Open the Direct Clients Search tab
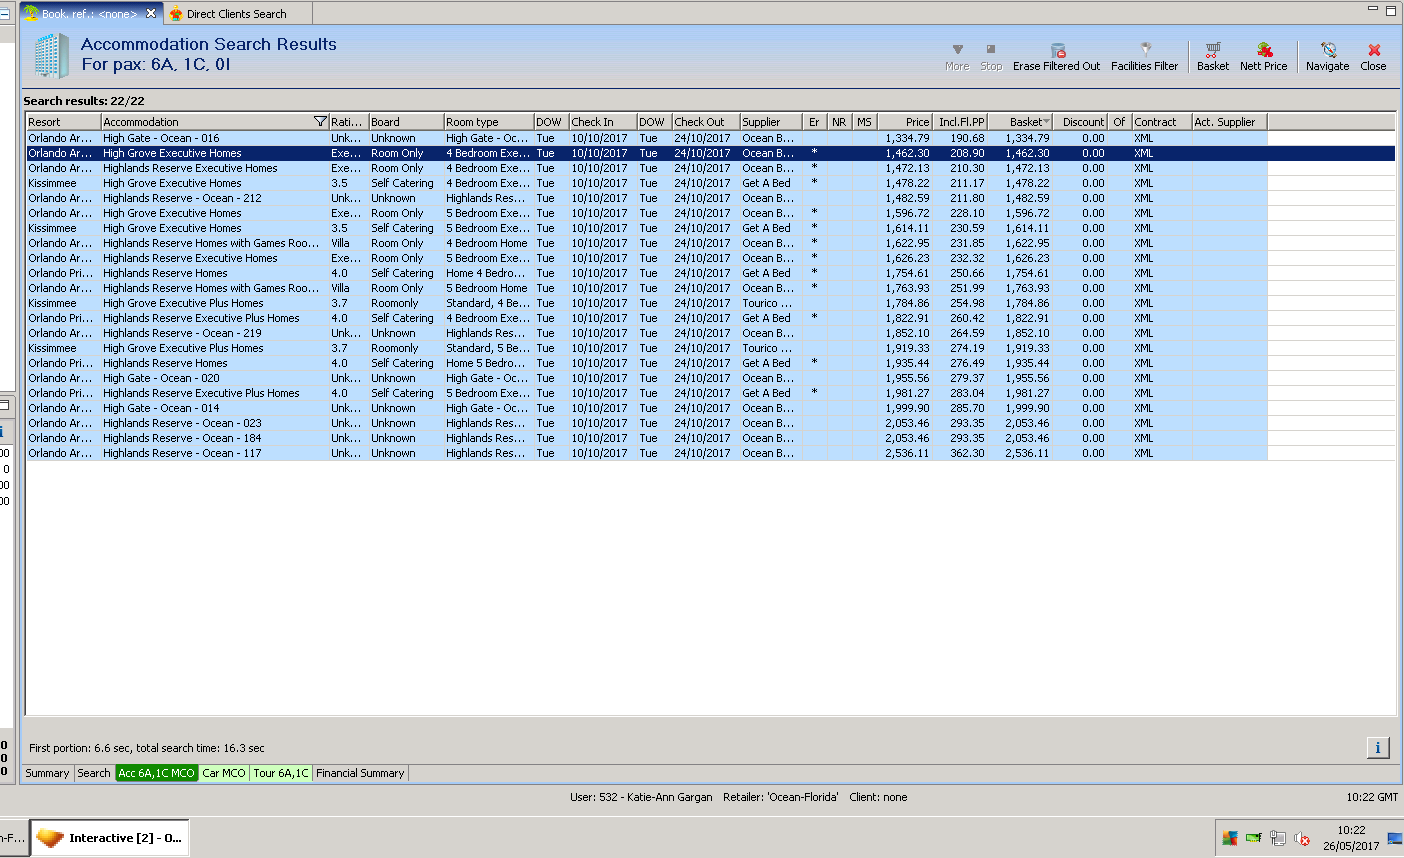The image size is (1404, 858). [236, 14]
